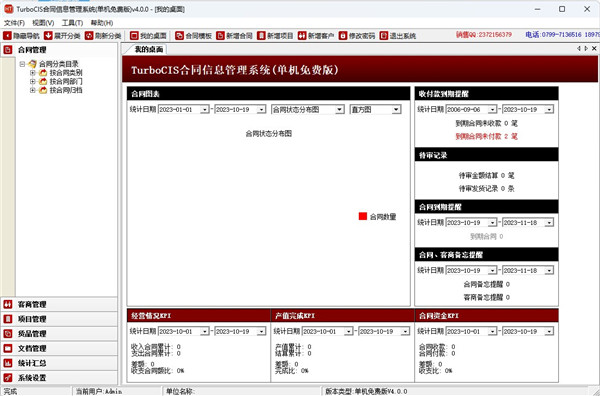Open the 系统设置 navigation section

59,378
